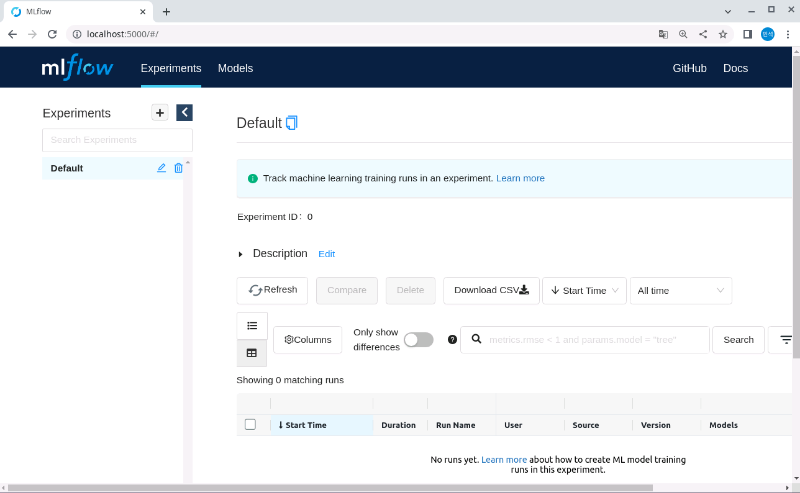
Task: Rename the Default experiment with pencil icon
Action: 161,168
